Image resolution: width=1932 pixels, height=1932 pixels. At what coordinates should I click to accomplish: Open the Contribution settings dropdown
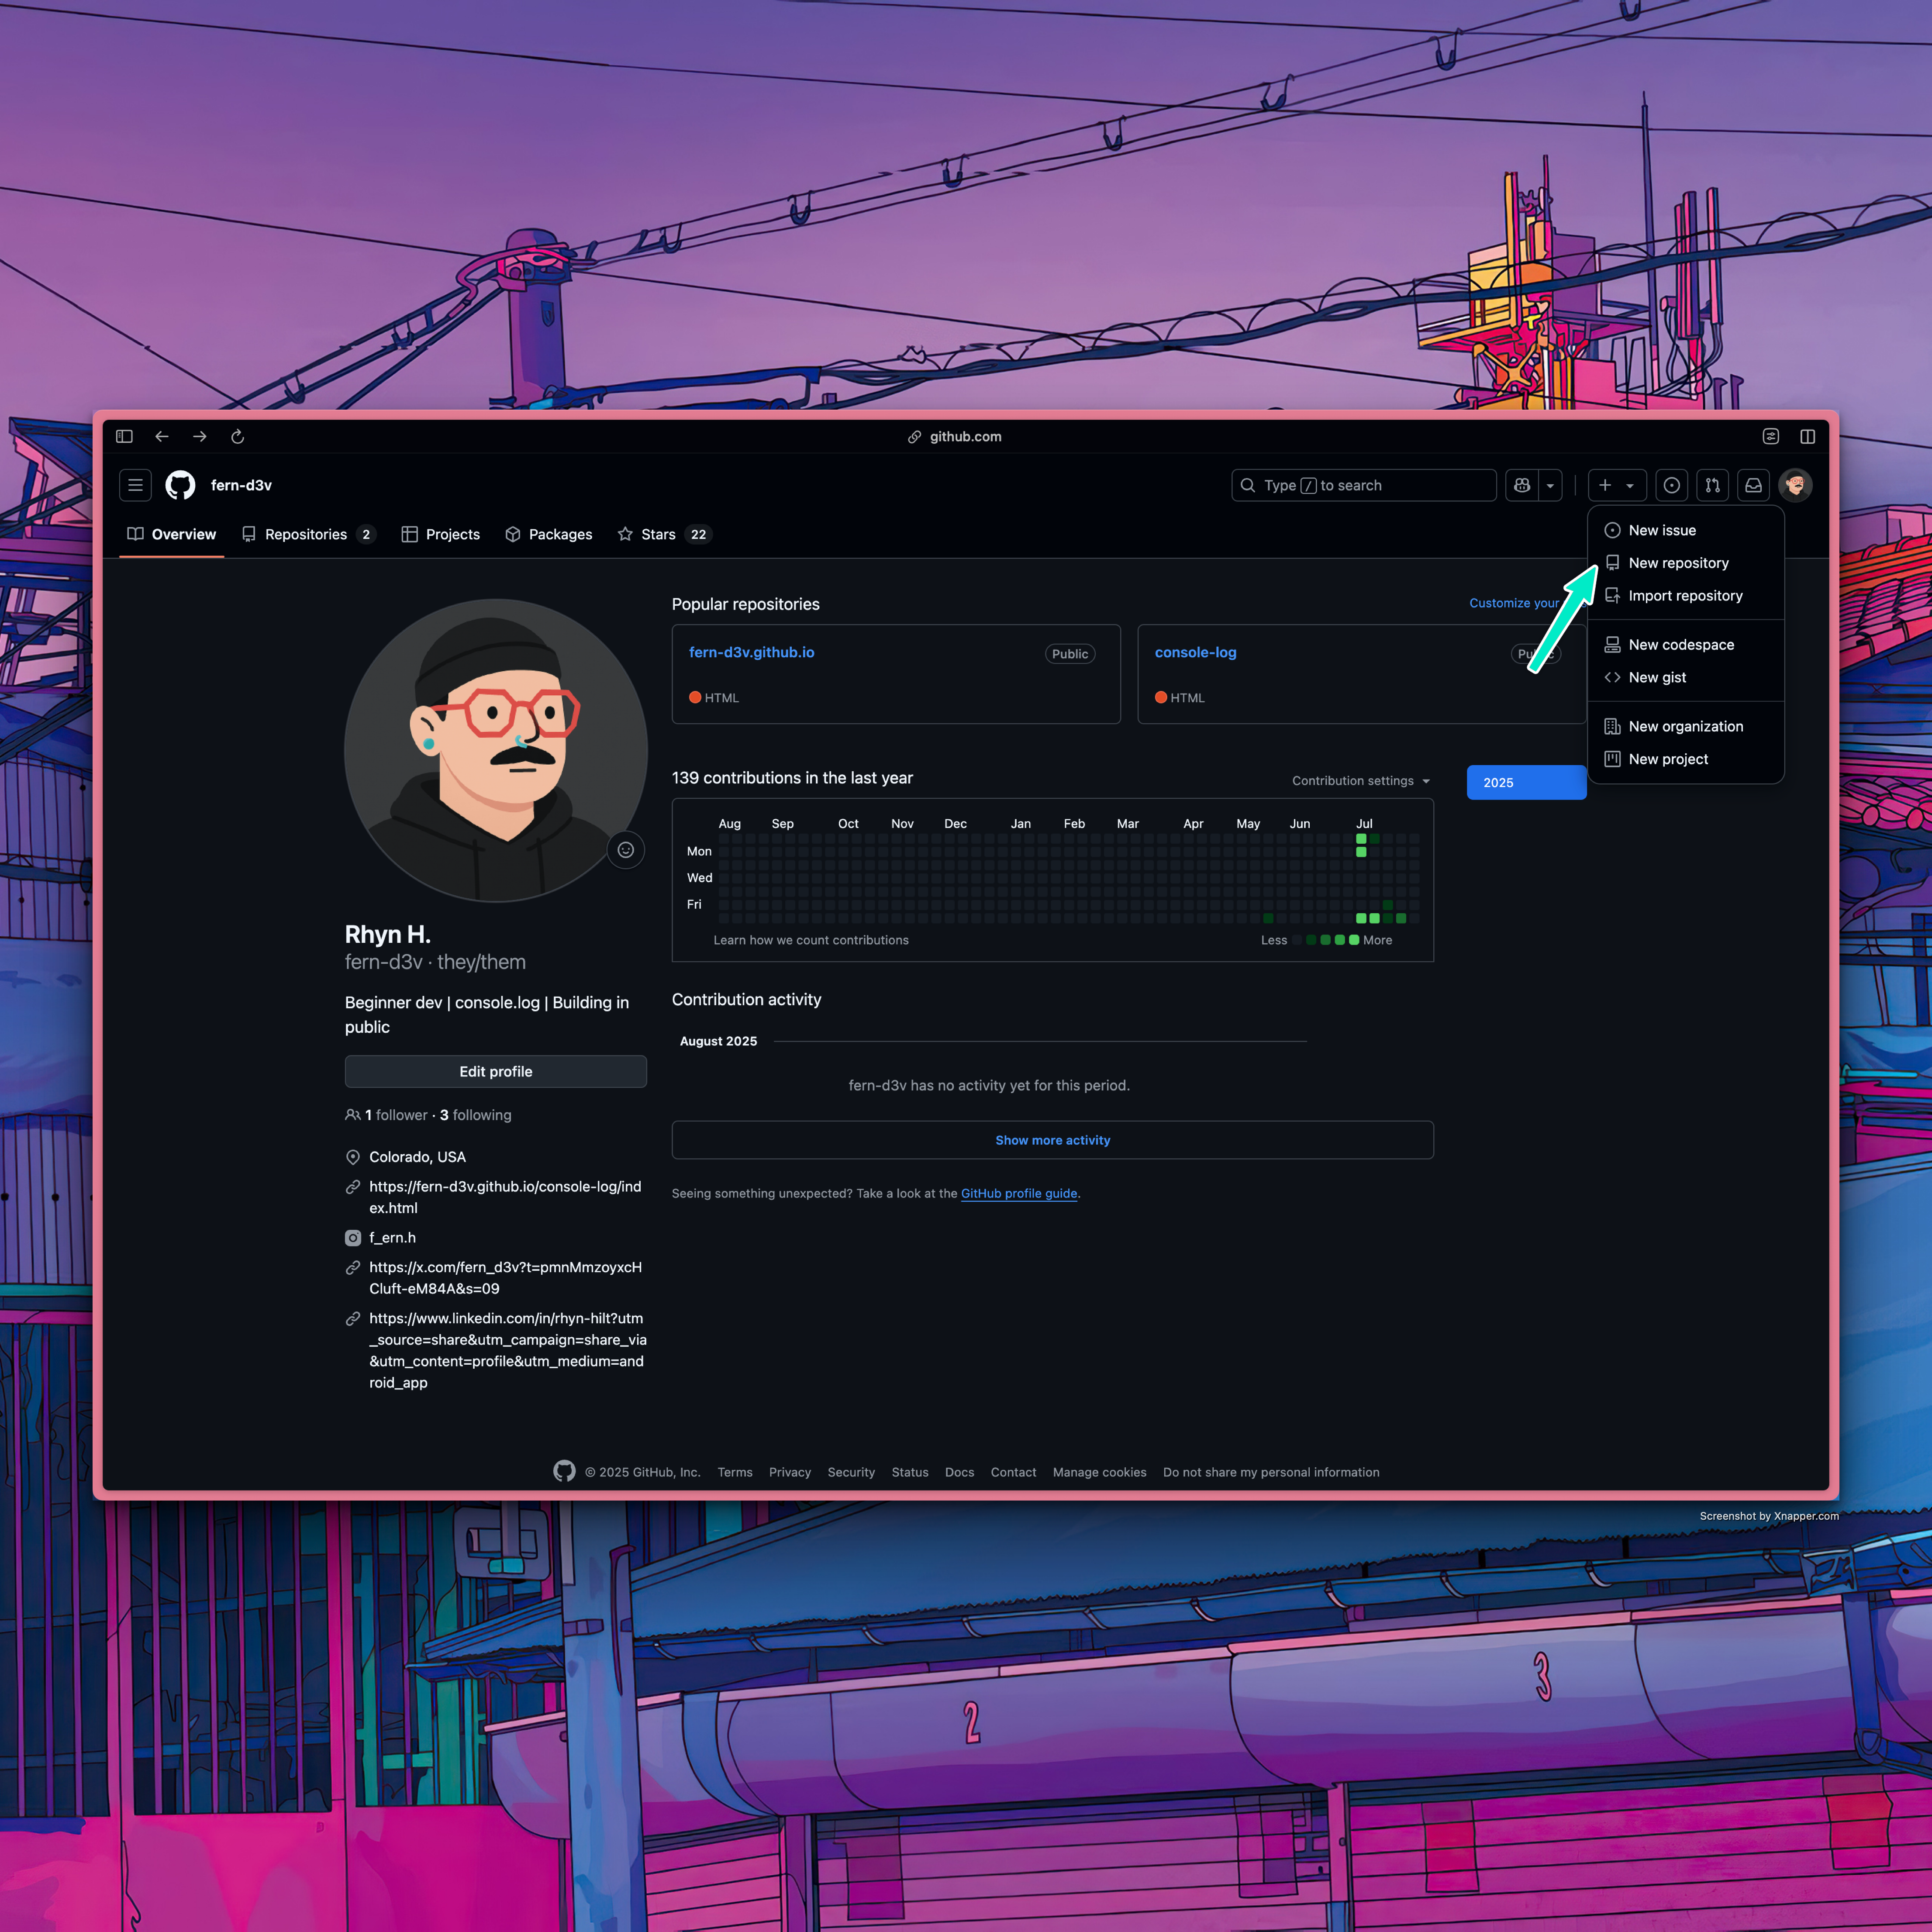click(1360, 781)
